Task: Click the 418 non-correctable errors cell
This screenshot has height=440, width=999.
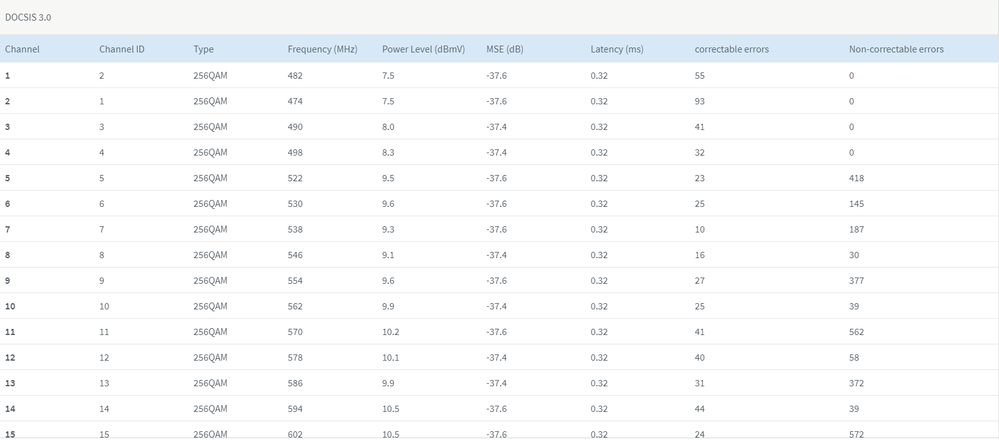Action: [856, 178]
